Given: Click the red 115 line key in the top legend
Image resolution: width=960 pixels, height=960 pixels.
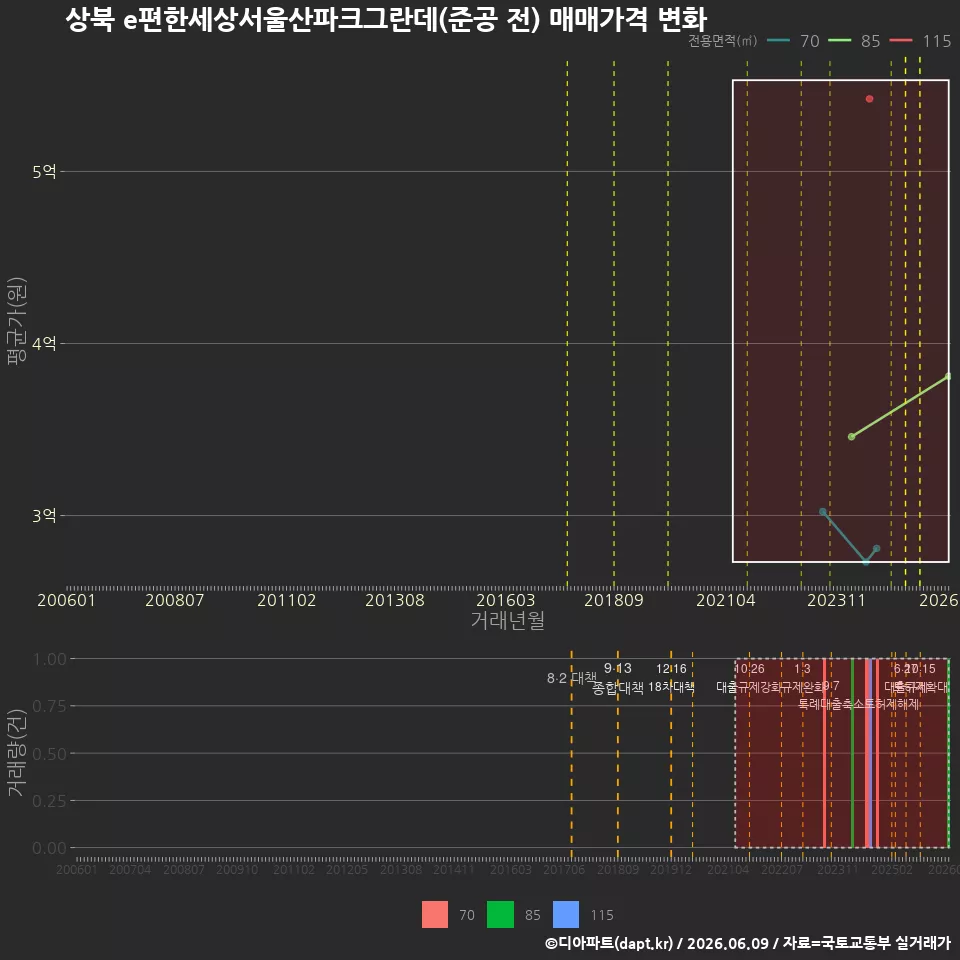Looking at the screenshot, I should tap(901, 40).
